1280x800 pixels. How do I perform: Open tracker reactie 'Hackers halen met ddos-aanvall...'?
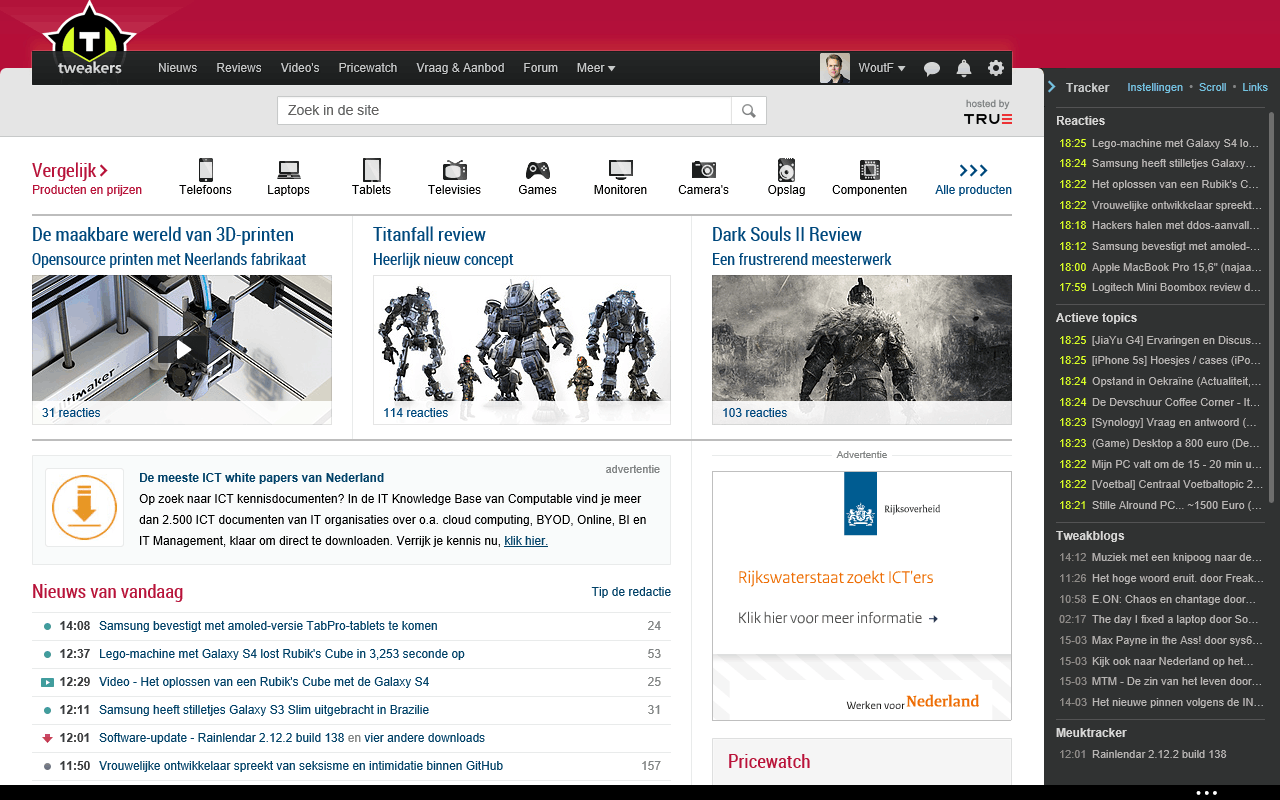click(1175, 225)
